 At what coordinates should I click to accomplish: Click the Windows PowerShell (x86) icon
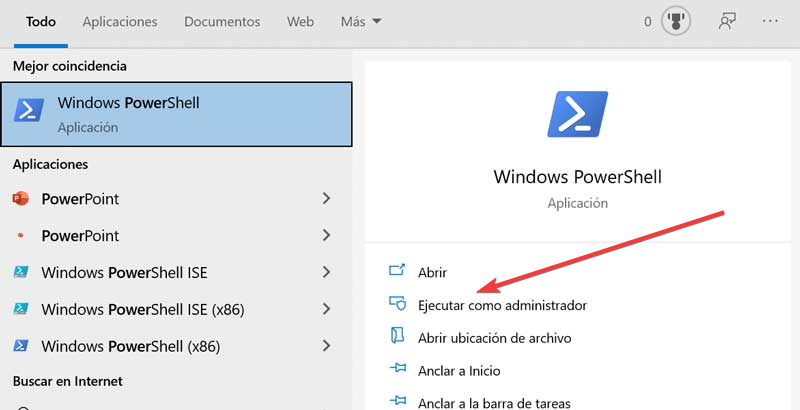[x=20, y=346]
